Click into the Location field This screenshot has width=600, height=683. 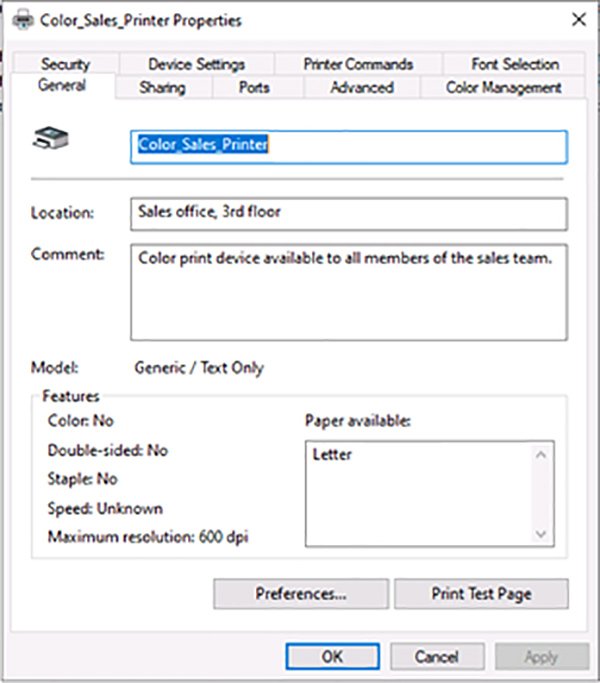349,213
